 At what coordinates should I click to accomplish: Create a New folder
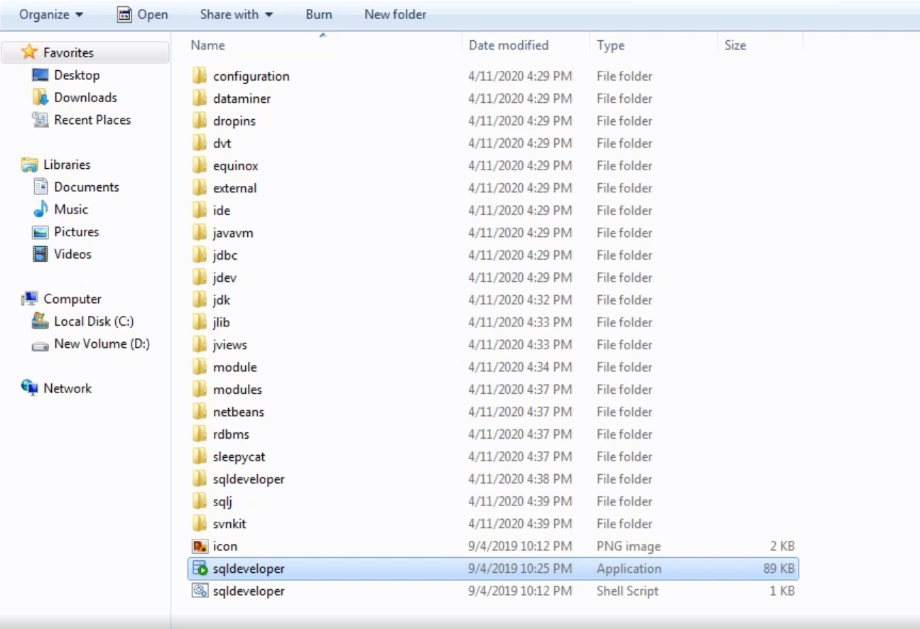395,14
